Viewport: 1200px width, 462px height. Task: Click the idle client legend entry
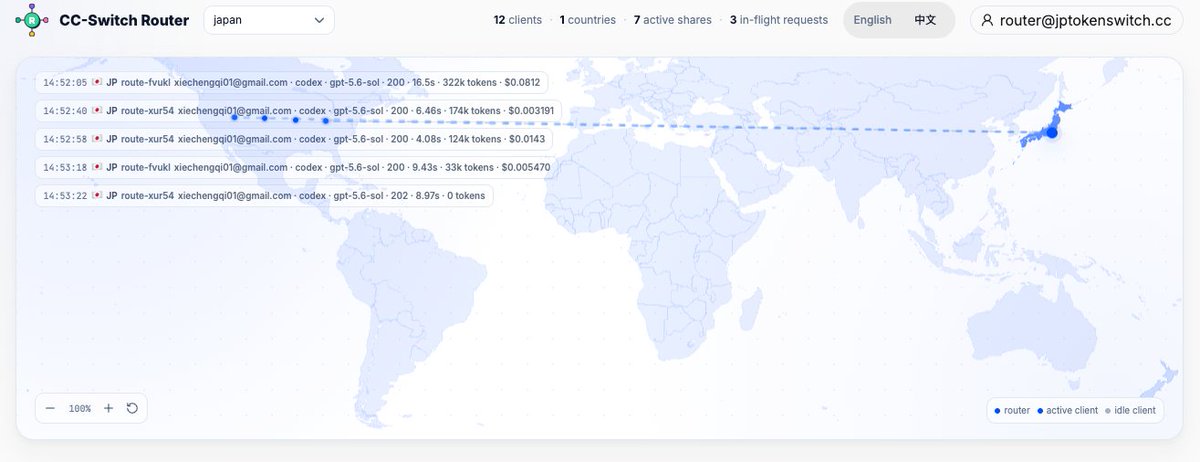(x=1130, y=410)
